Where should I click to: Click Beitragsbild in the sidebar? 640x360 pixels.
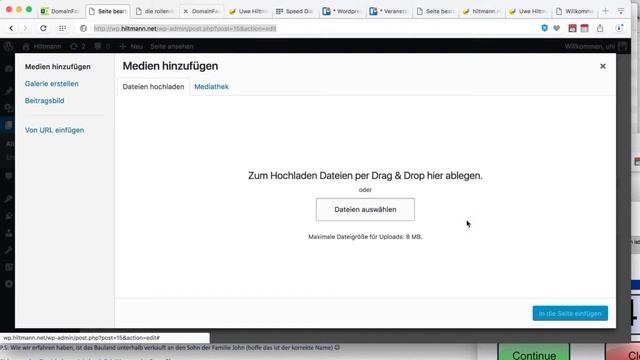[44, 100]
